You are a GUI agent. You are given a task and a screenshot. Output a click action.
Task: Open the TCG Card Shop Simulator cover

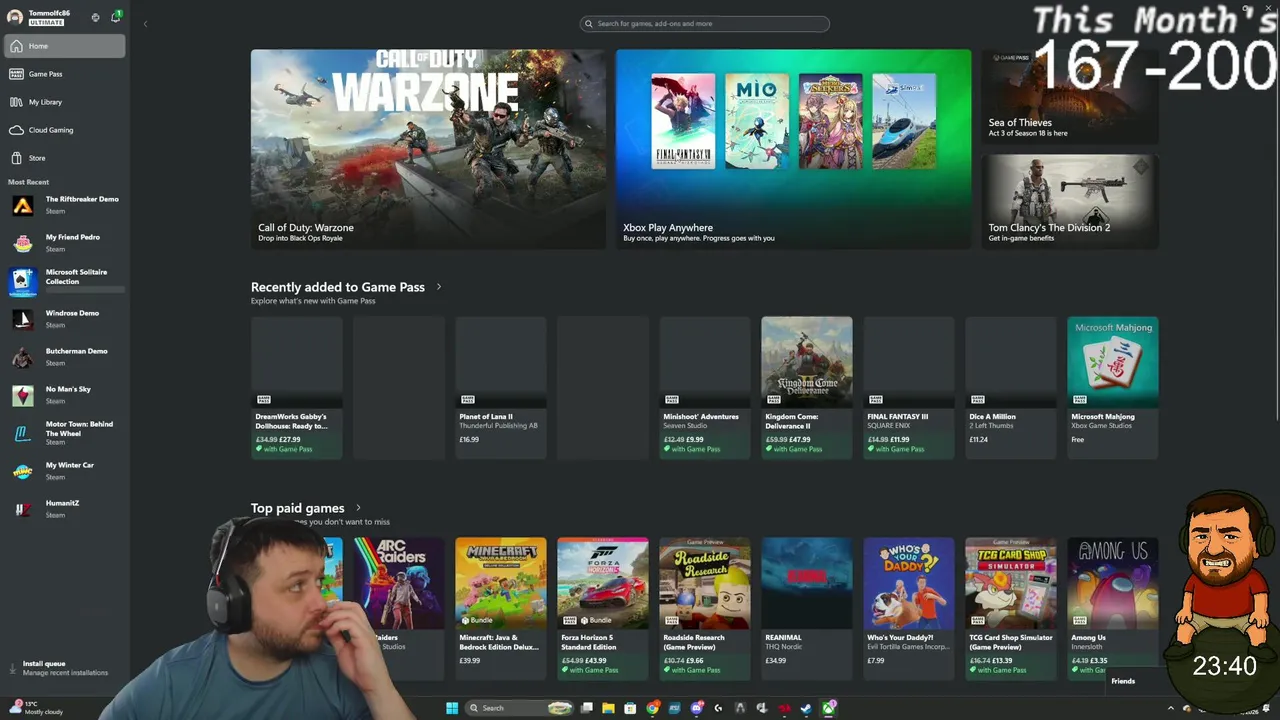click(1011, 583)
